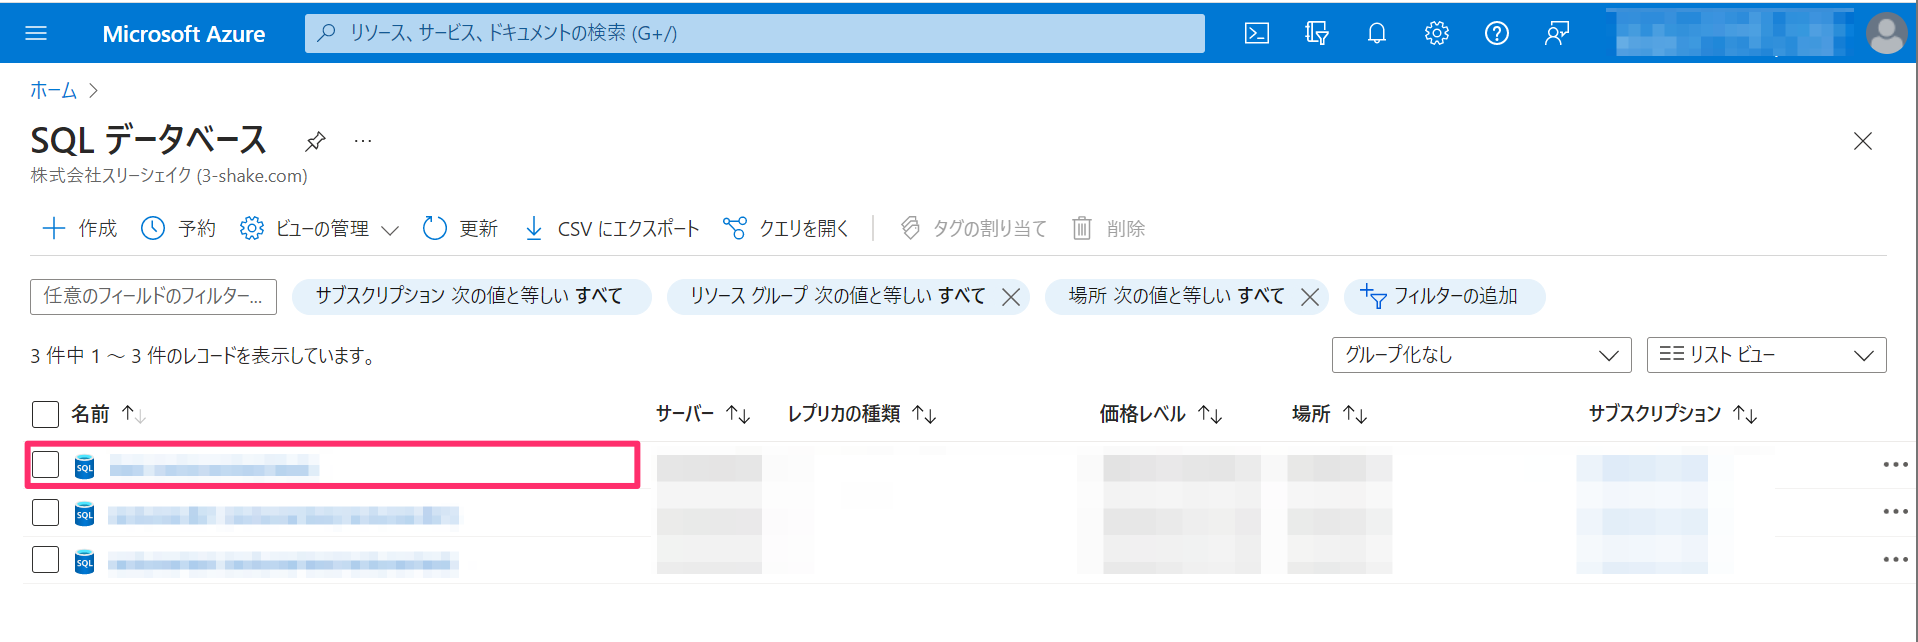Image resolution: width=1918 pixels, height=642 pixels.
Task: Sort by サーバー column
Action: (x=703, y=414)
